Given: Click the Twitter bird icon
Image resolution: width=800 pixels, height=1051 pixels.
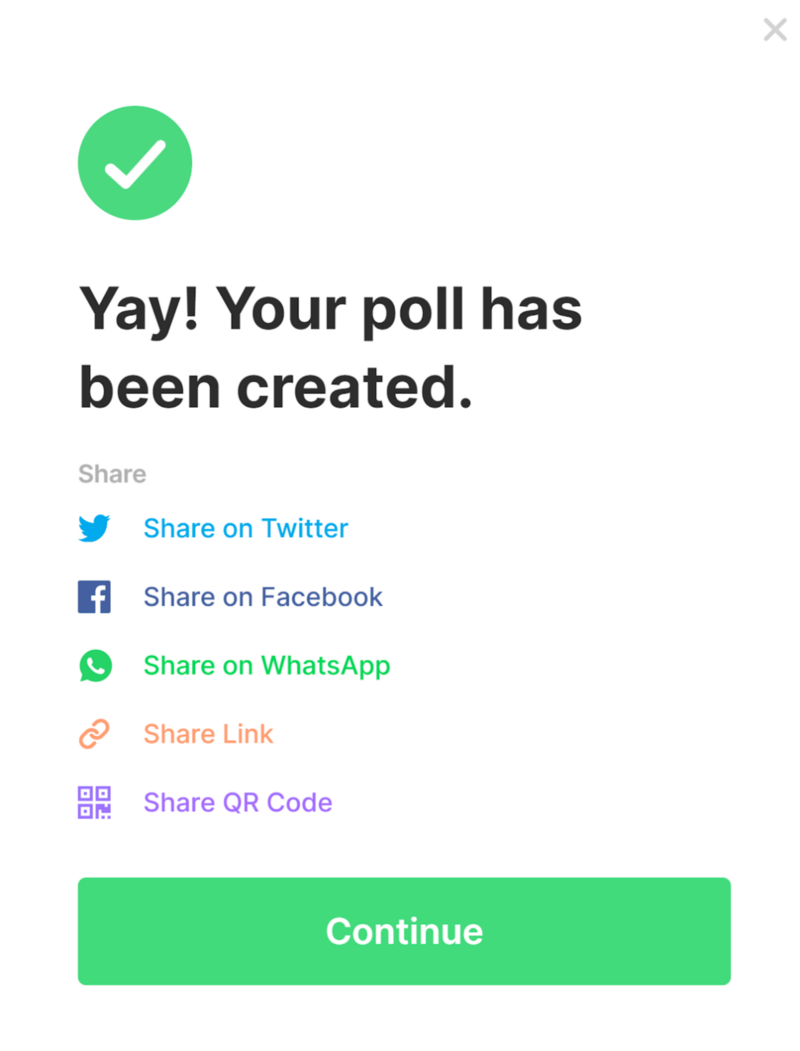Looking at the screenshot, I should 94,528.
